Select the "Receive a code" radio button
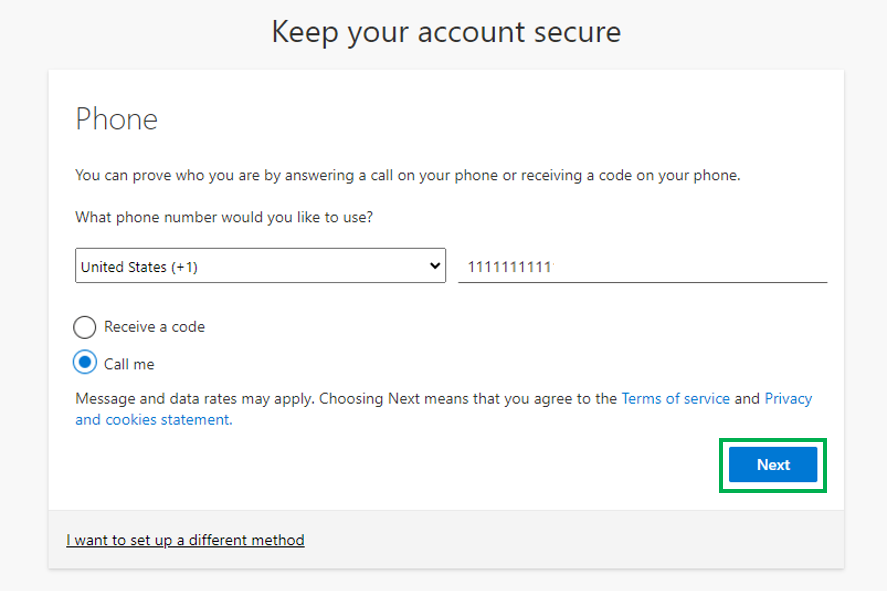 tap(86, 327)
